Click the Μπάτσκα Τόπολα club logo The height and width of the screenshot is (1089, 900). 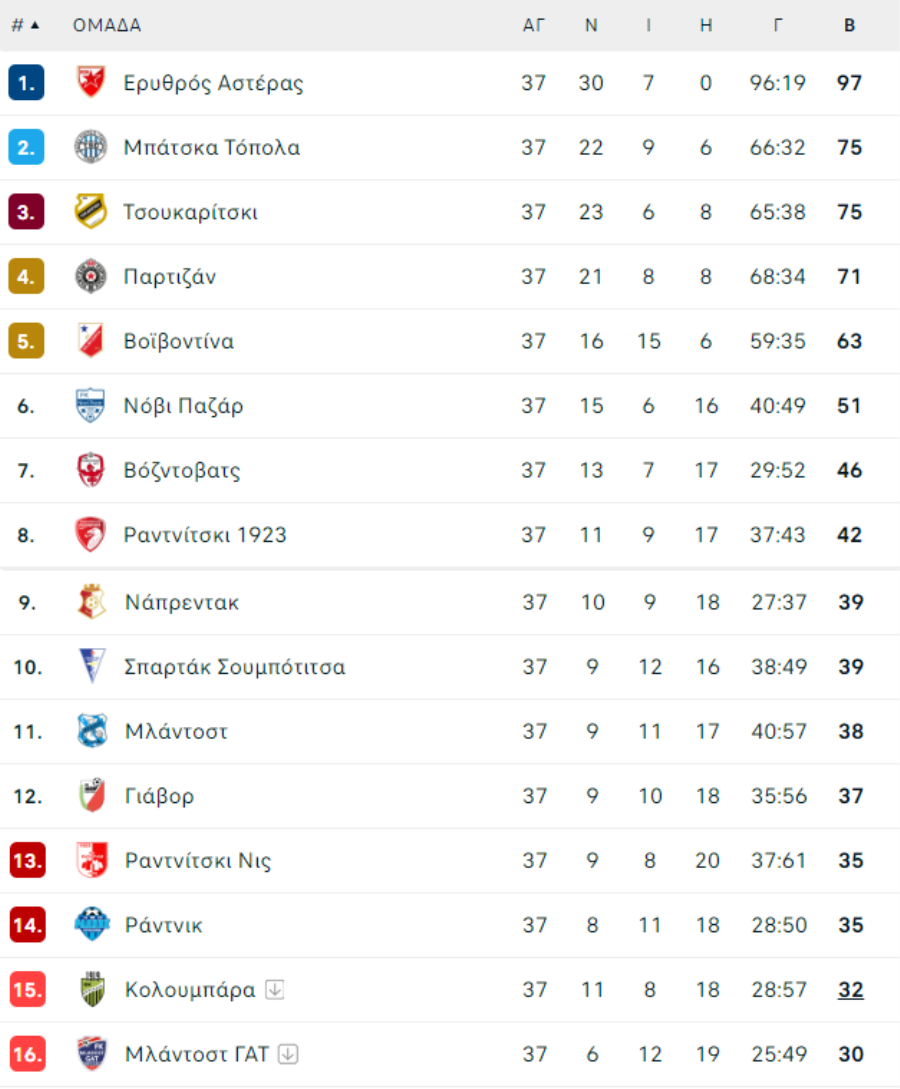[x=91, y=147]
